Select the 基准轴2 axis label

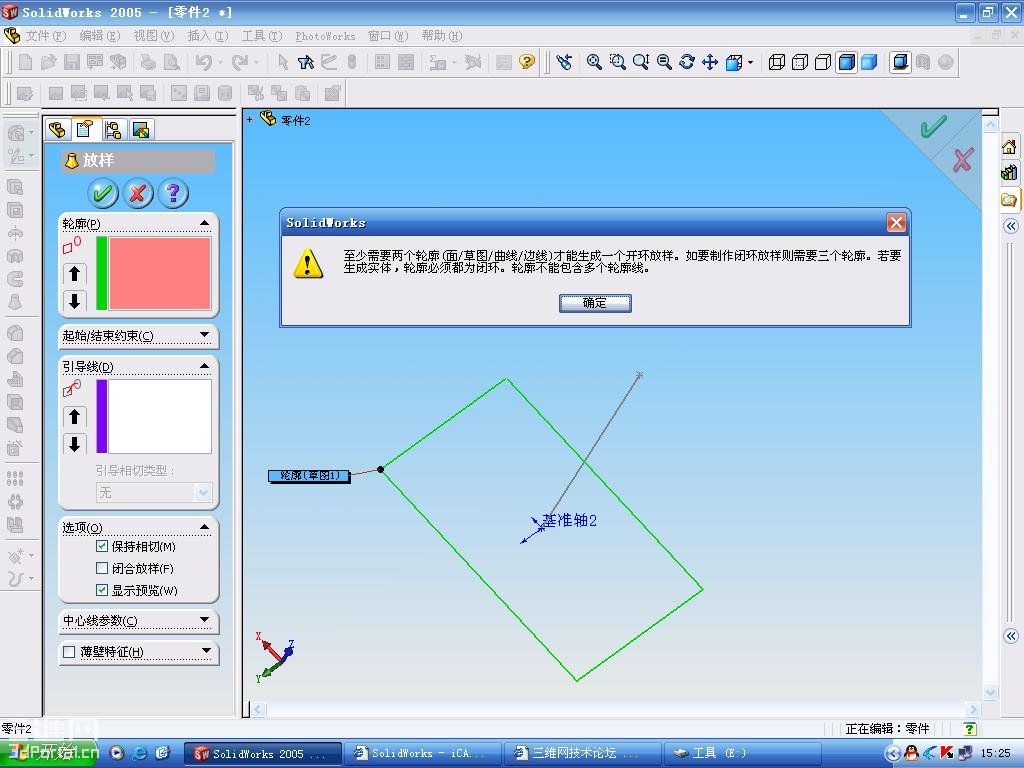coord(569,520)
